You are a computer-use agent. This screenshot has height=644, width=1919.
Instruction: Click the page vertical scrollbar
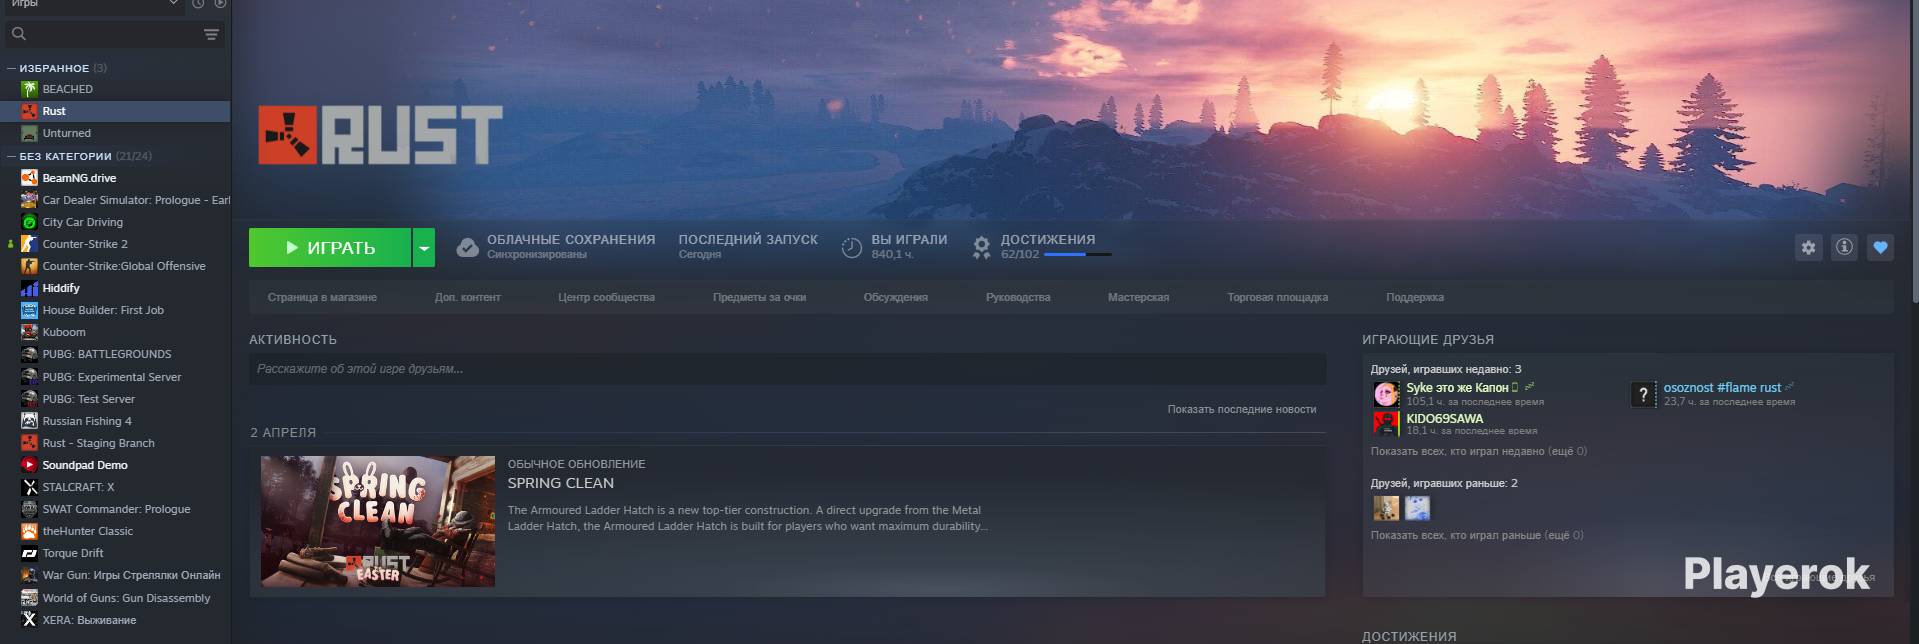click(1913, 150)
